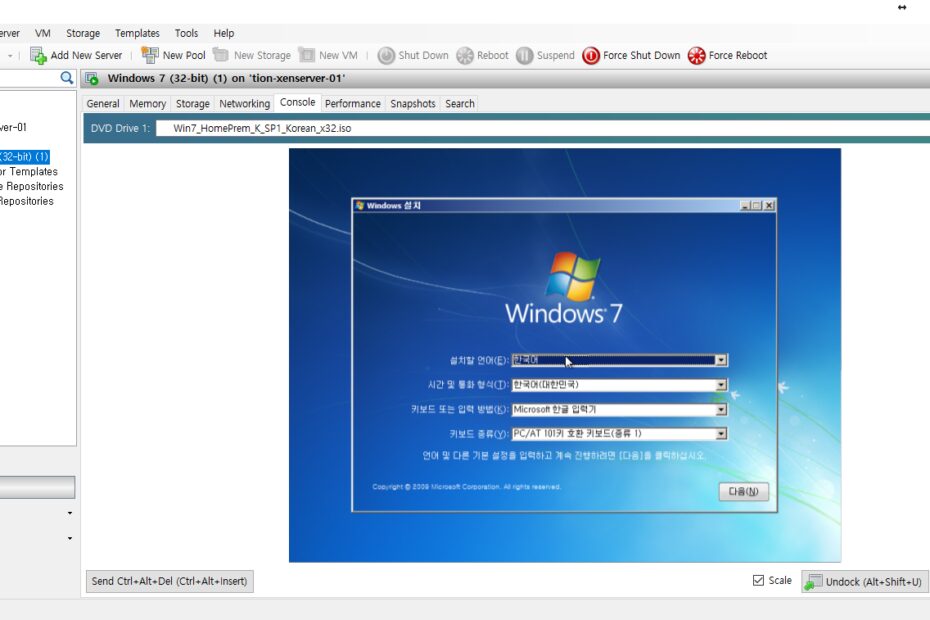Open the DVD Drive 1 ISO dropdown
The width and height of the screenshot is (930, 620).
click(543, 128)
